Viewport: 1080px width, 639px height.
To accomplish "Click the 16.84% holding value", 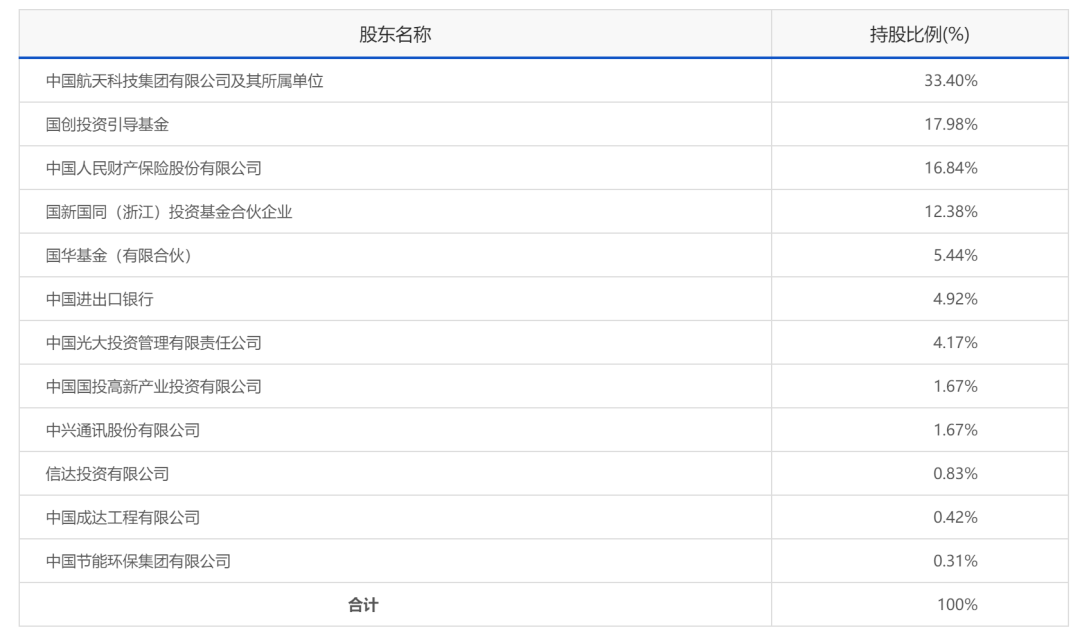I will tap(951, 169).
